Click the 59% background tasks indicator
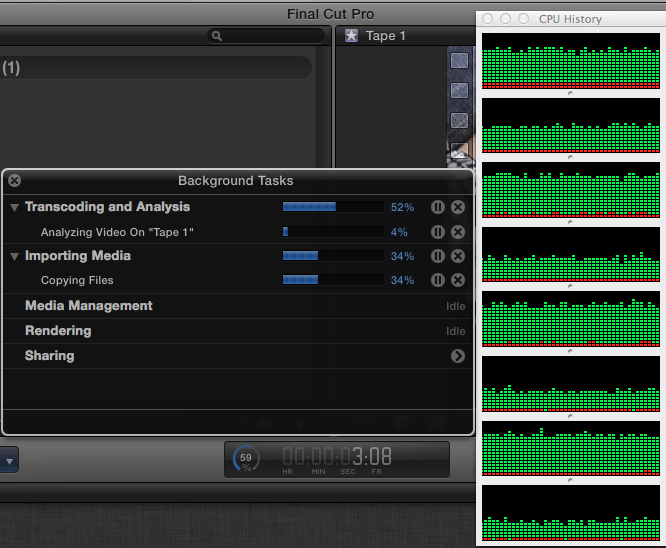This screenshot has width=666, height=548. [x=246, y=459]
